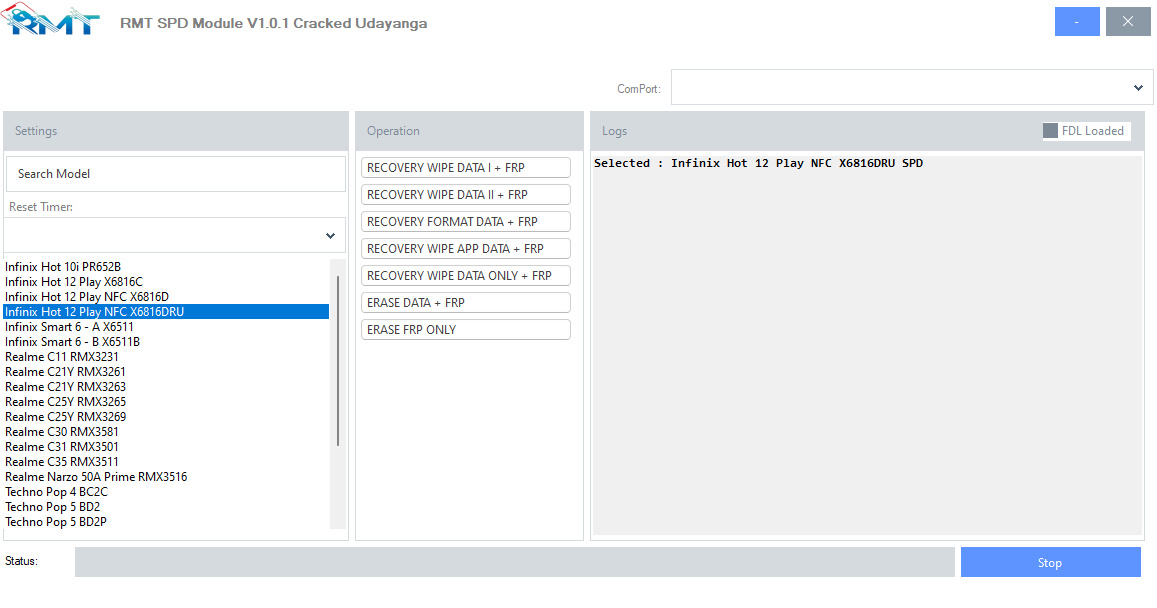Select Techno Pop 5 BD2P model
The width and height of the screenshot is (1157, 608).
point(166,522)
